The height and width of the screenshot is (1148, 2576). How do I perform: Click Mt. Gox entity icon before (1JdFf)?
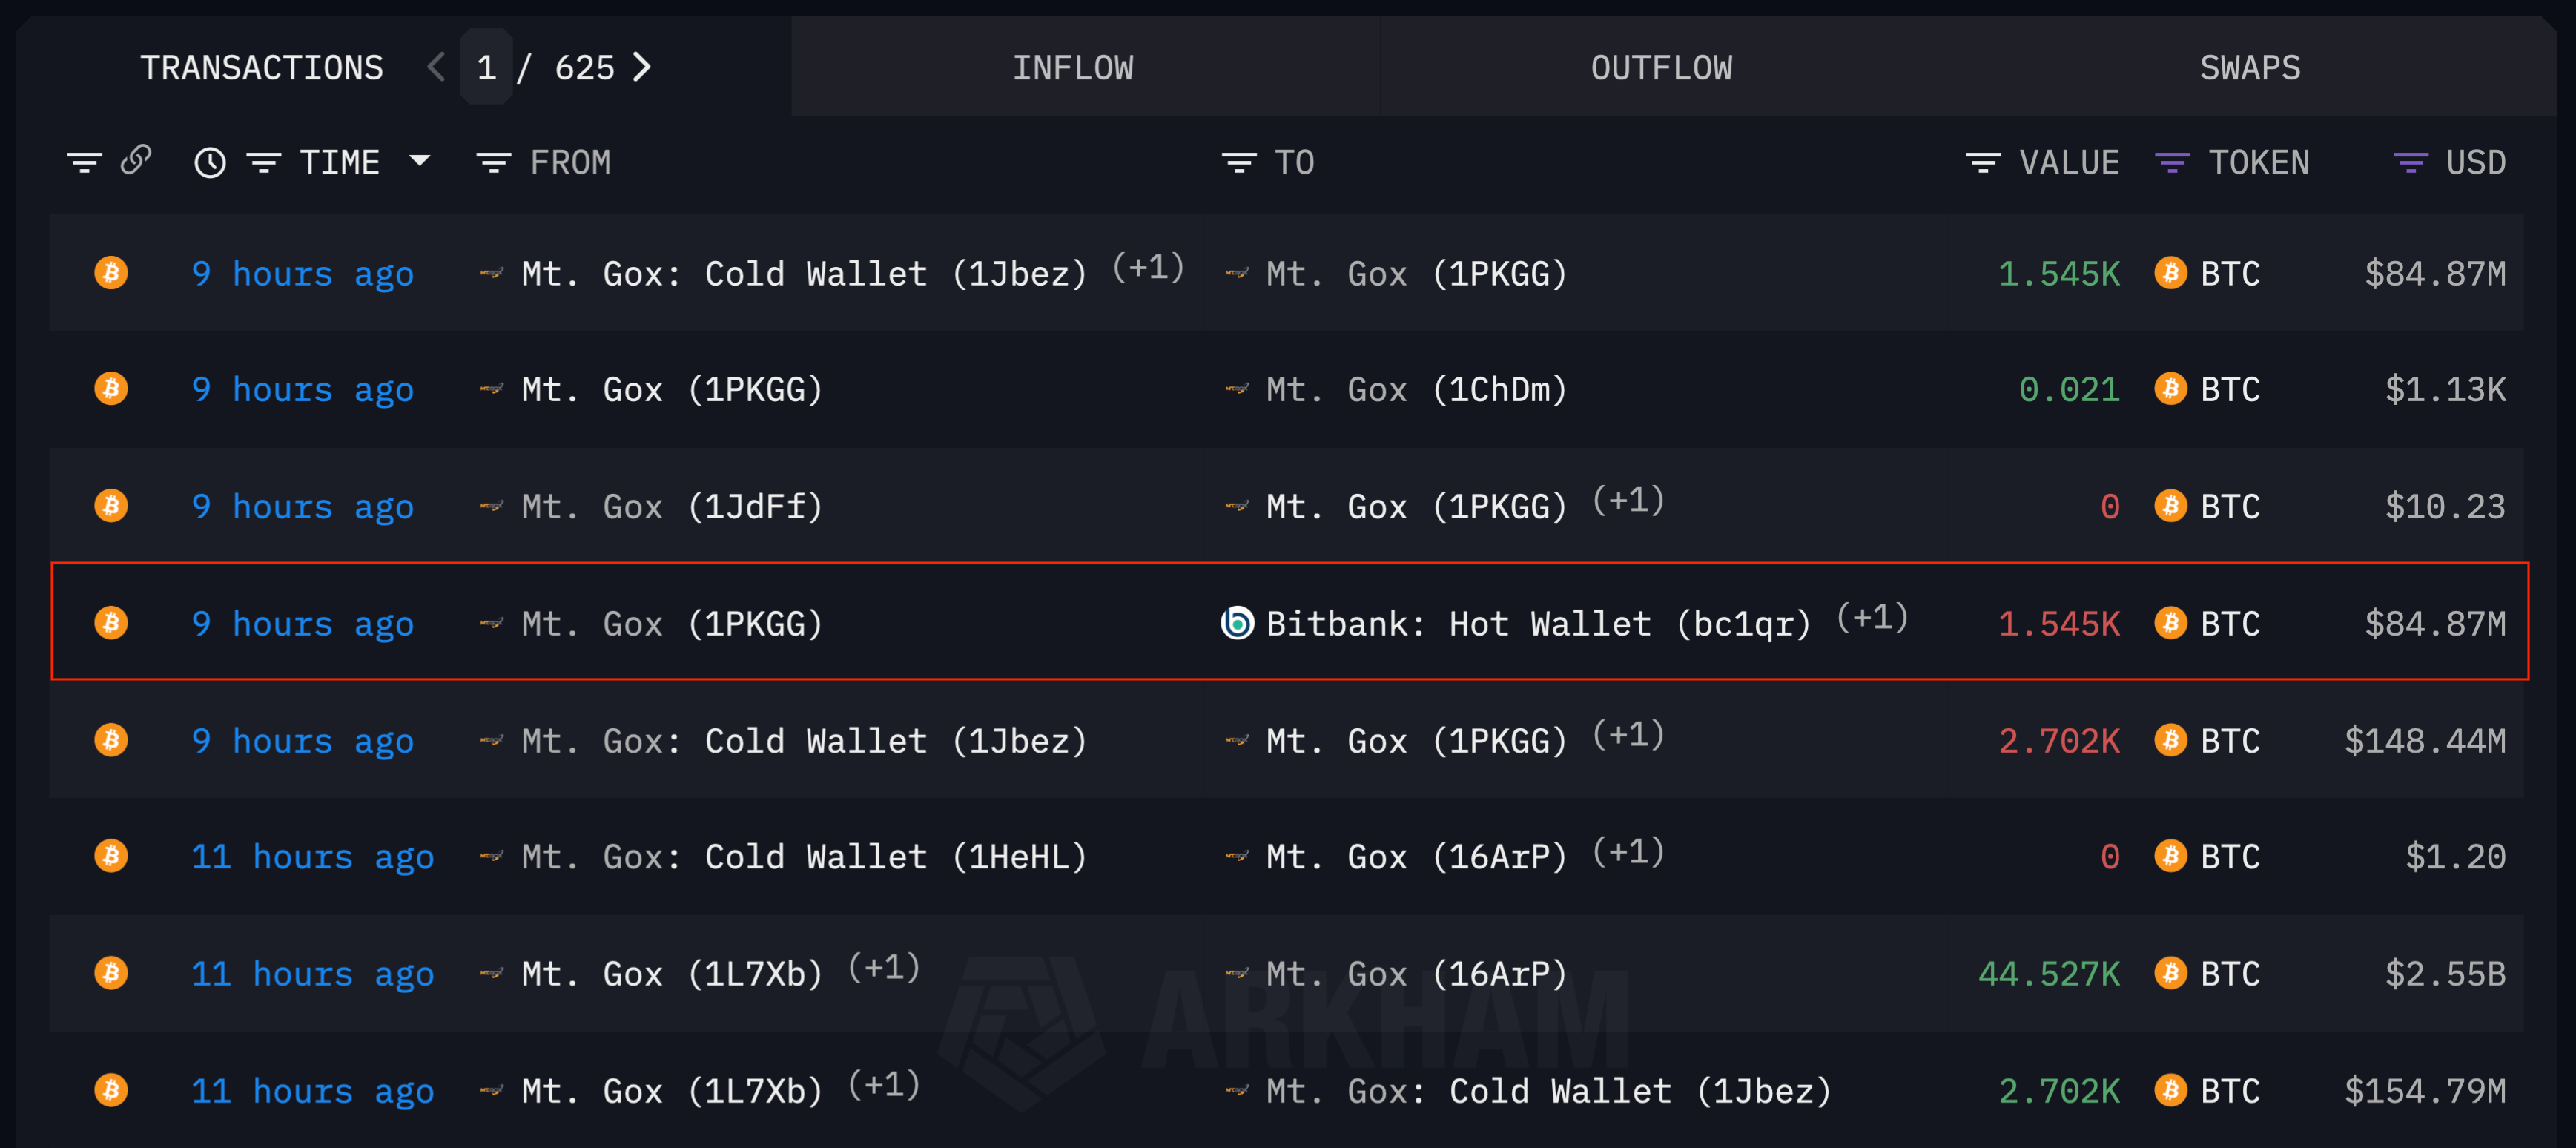491,507
